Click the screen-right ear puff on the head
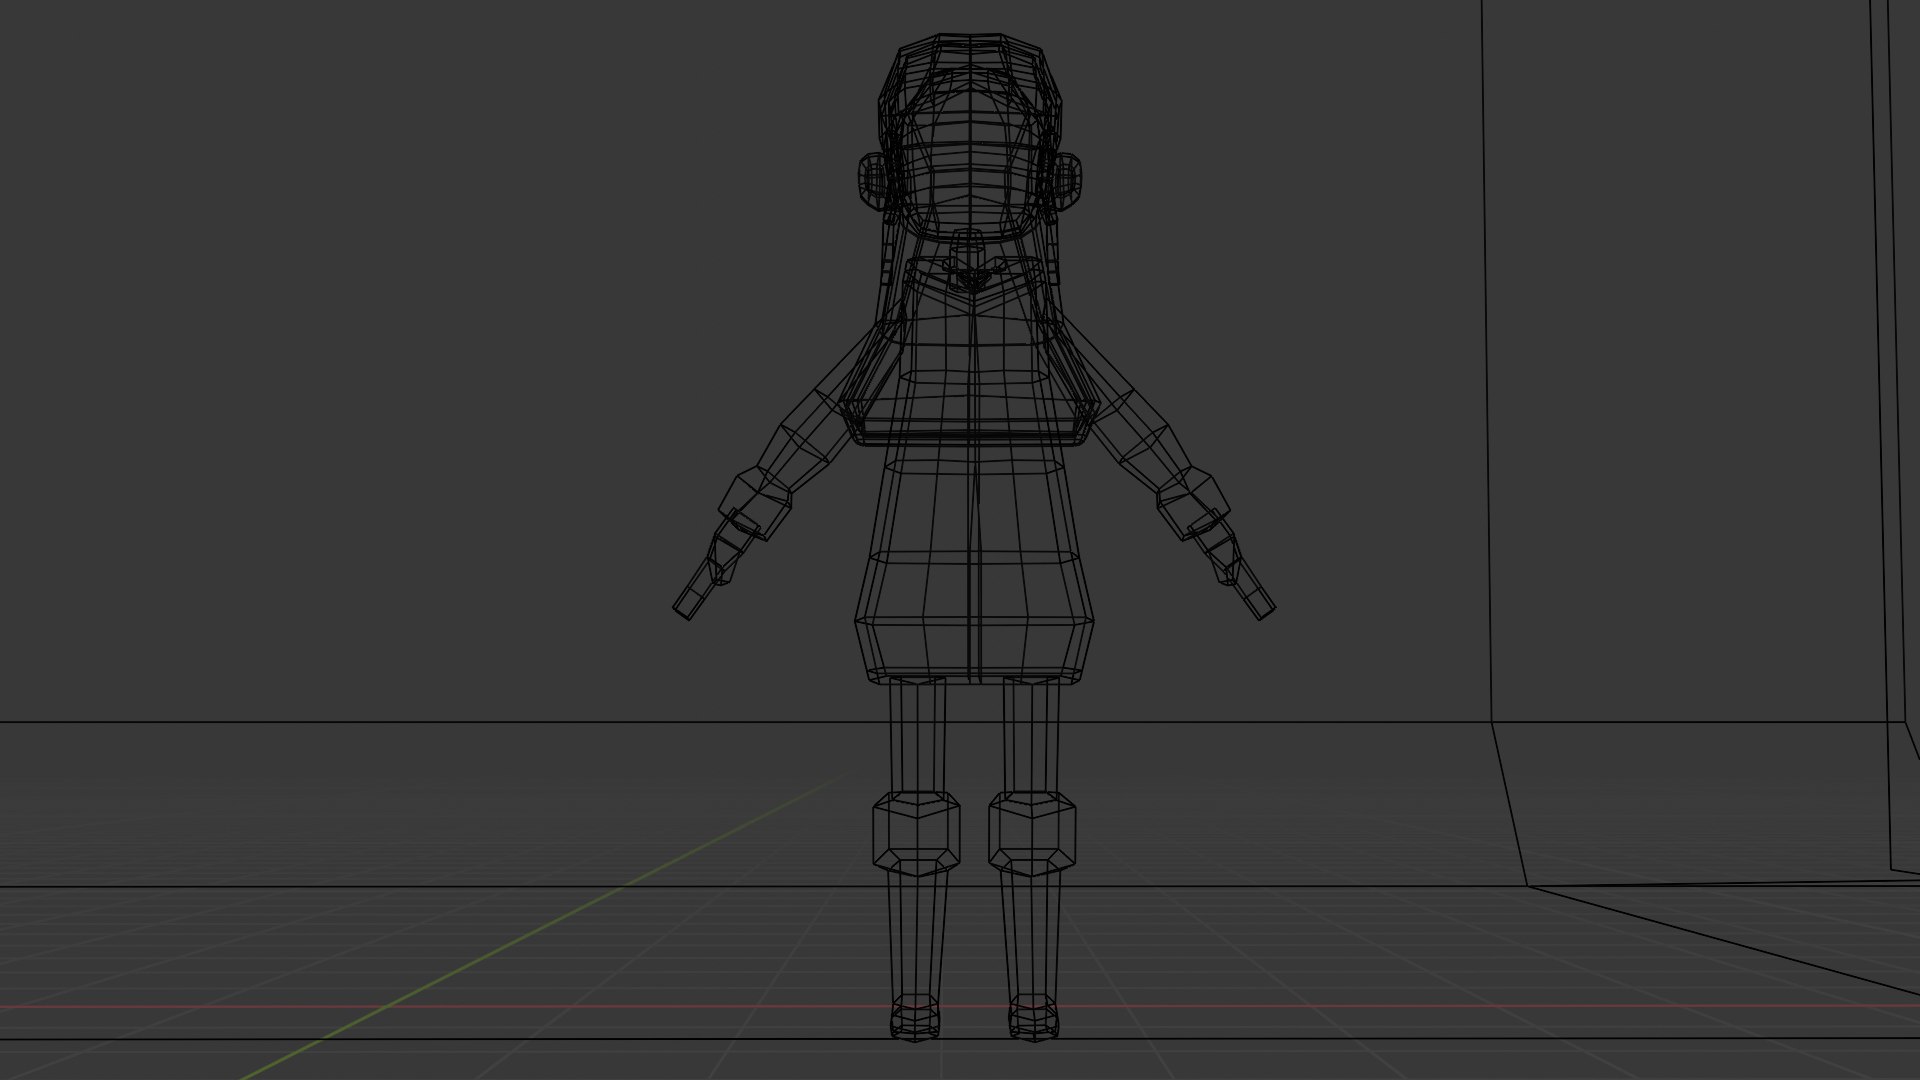 pyautogui.click(x=1065, y=181)
